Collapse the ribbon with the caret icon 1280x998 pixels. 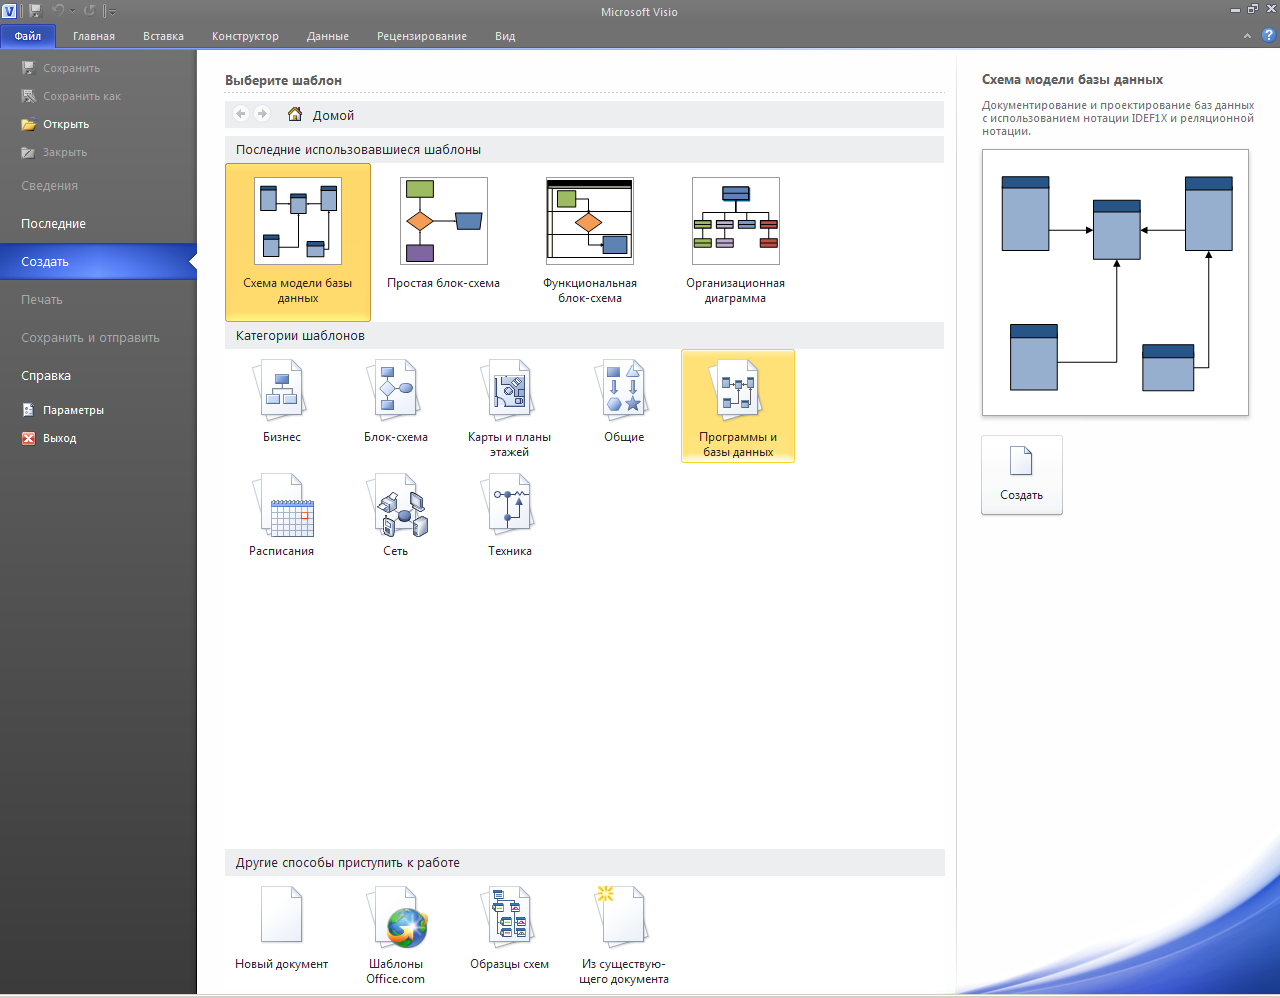coord(1247,36)
